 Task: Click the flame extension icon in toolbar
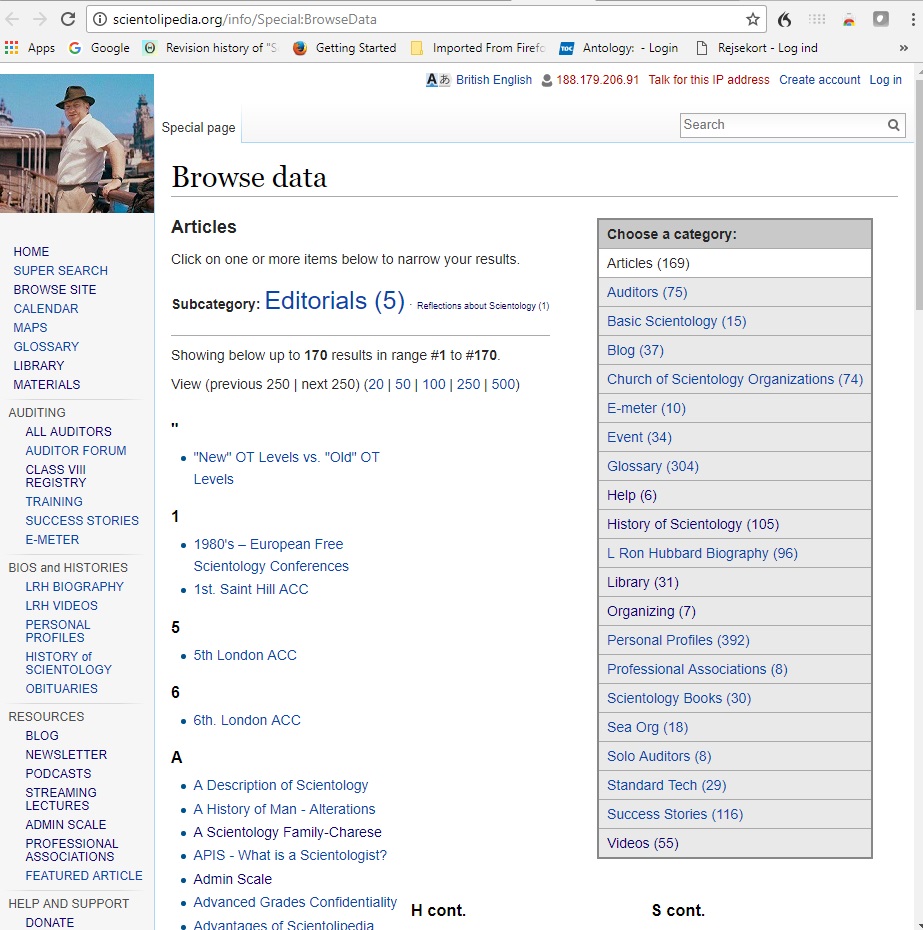[x=785, y=19]
